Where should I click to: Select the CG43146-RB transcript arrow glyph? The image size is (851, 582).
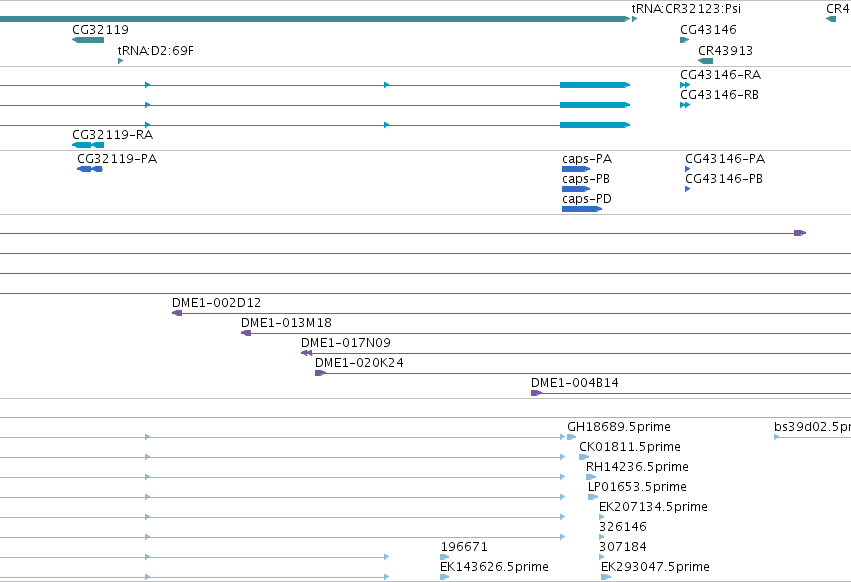click(x=685, y=105)
